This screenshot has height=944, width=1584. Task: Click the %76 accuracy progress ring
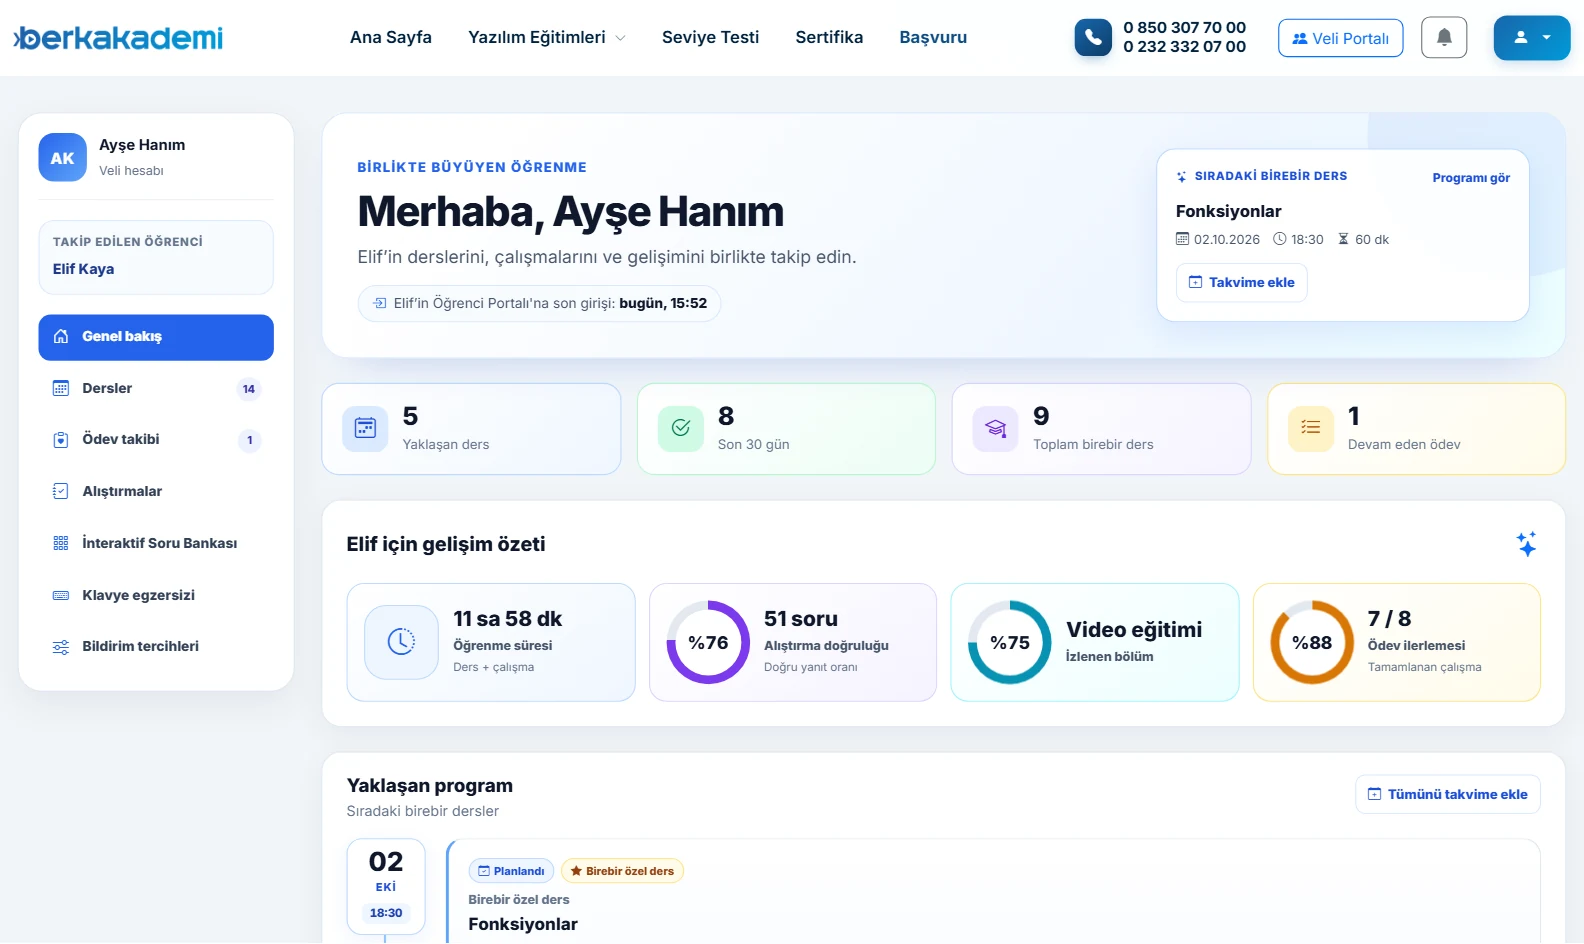708,642
